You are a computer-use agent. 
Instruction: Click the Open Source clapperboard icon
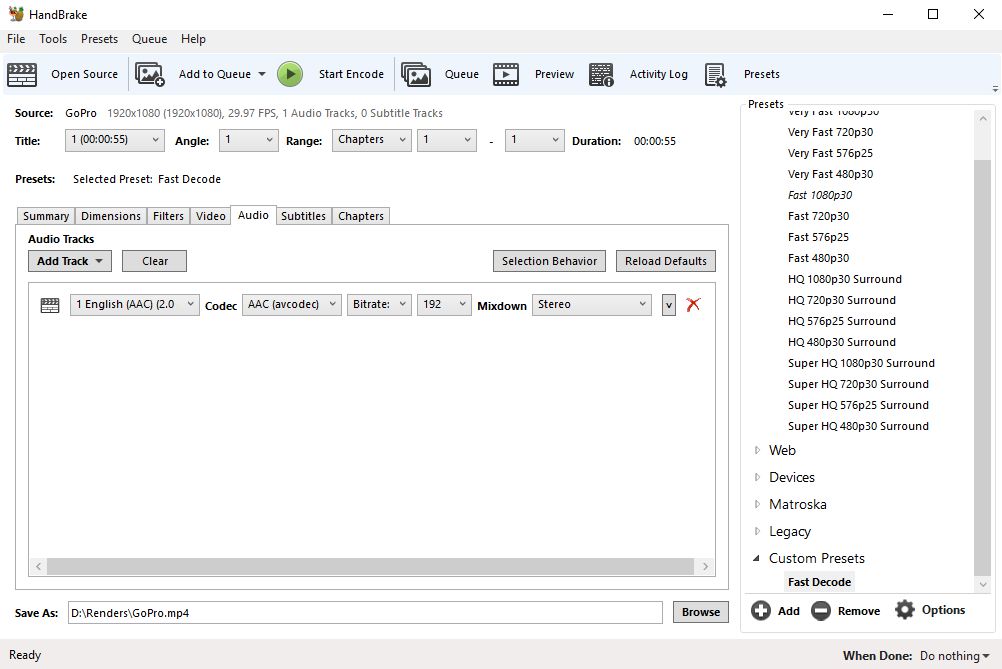click(x=22, y=74)
